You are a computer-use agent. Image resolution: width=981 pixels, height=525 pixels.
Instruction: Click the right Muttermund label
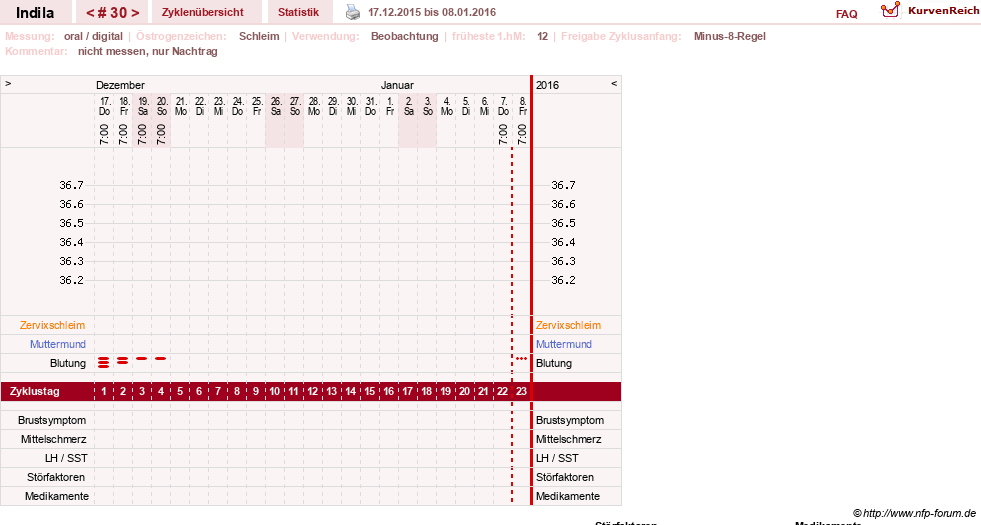point(564,344)
